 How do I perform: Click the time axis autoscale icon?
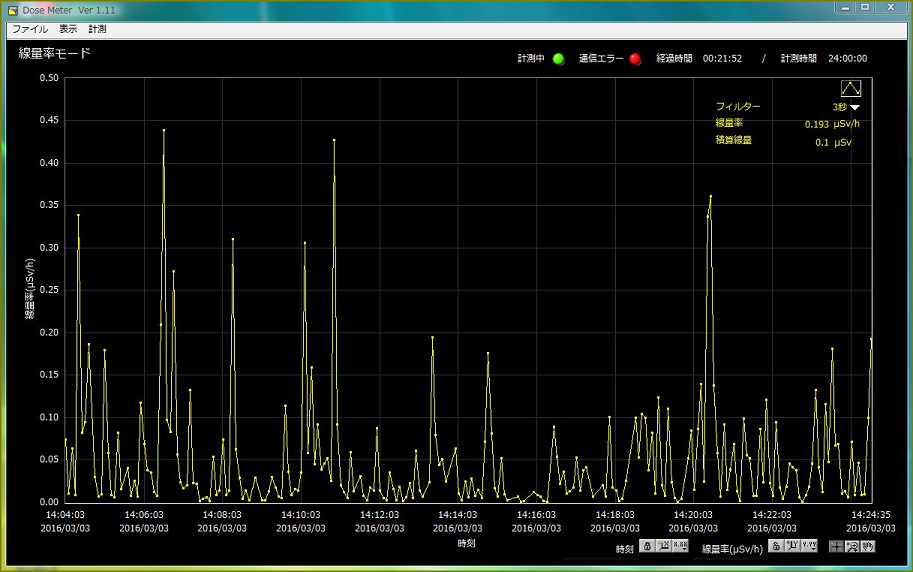pos(663,546)
